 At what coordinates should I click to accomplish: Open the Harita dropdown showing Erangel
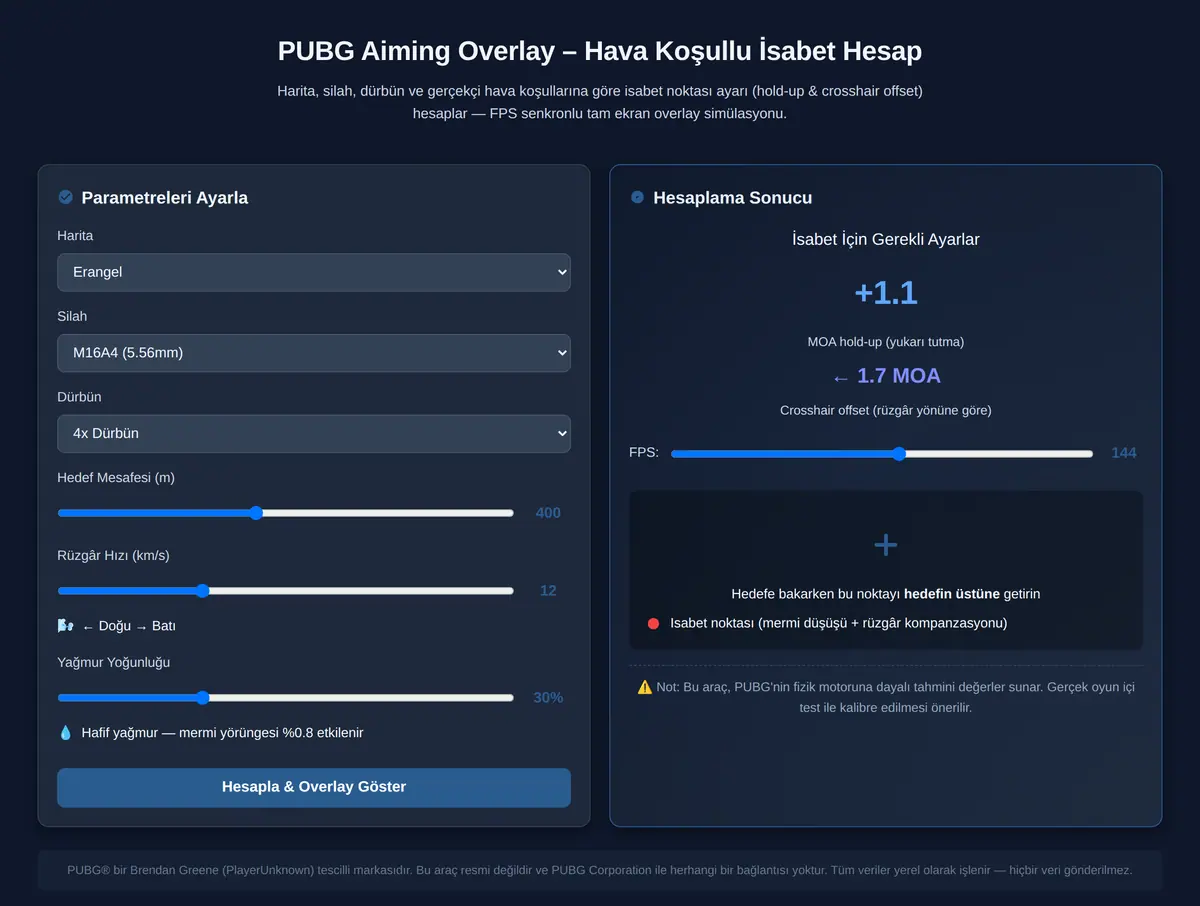(x=314, y=272)
